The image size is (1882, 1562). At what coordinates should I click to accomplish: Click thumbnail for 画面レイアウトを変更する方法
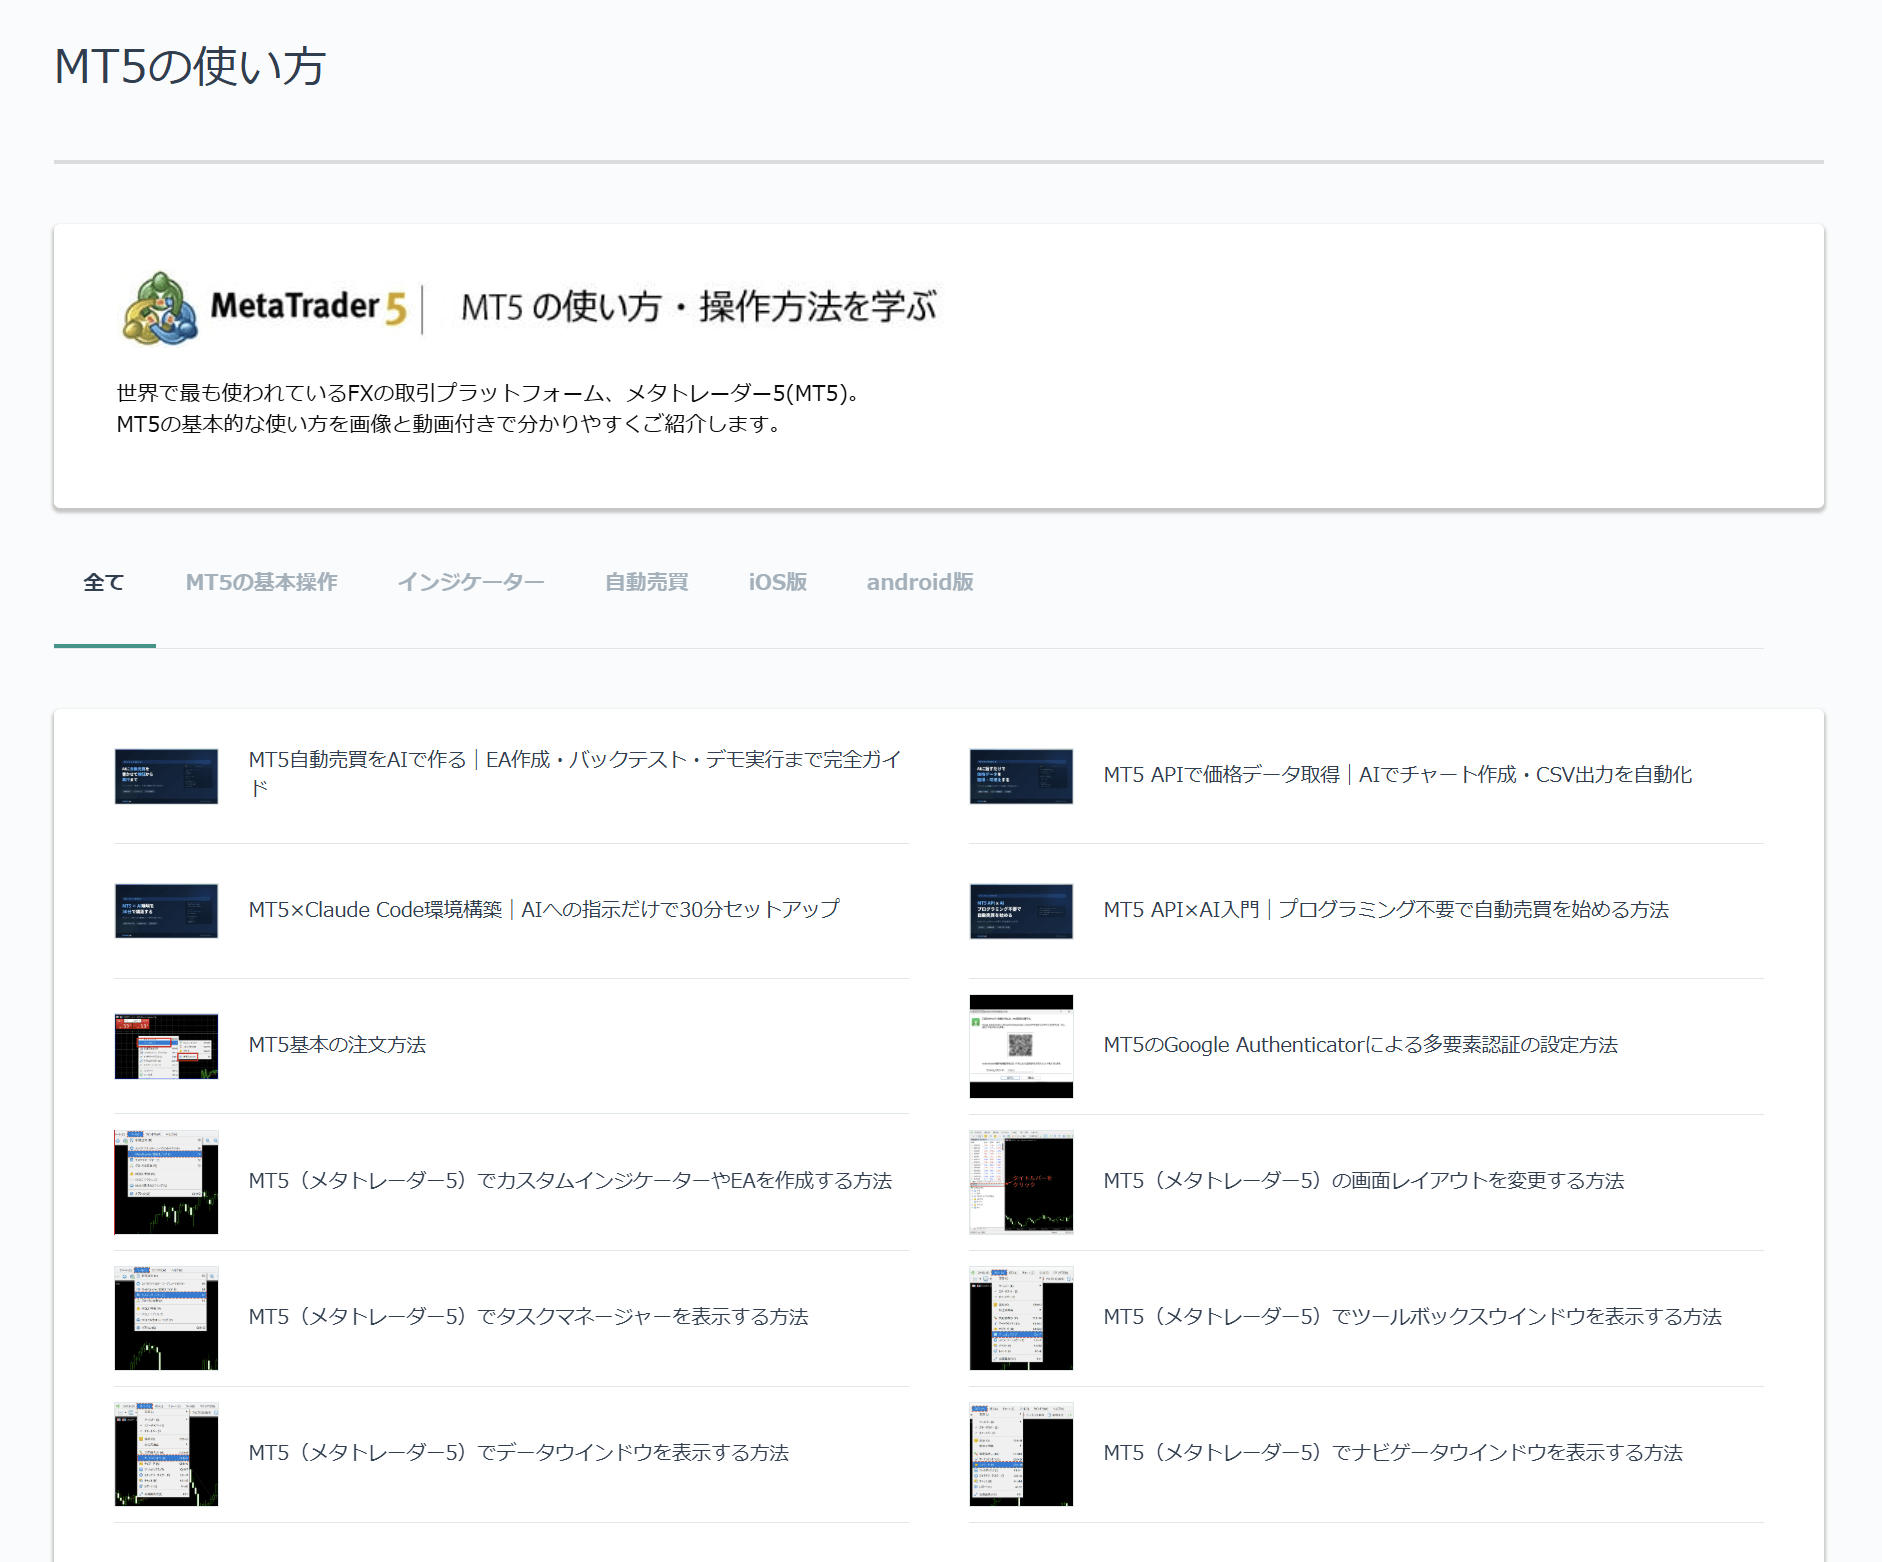(x=1021, y=1182)
